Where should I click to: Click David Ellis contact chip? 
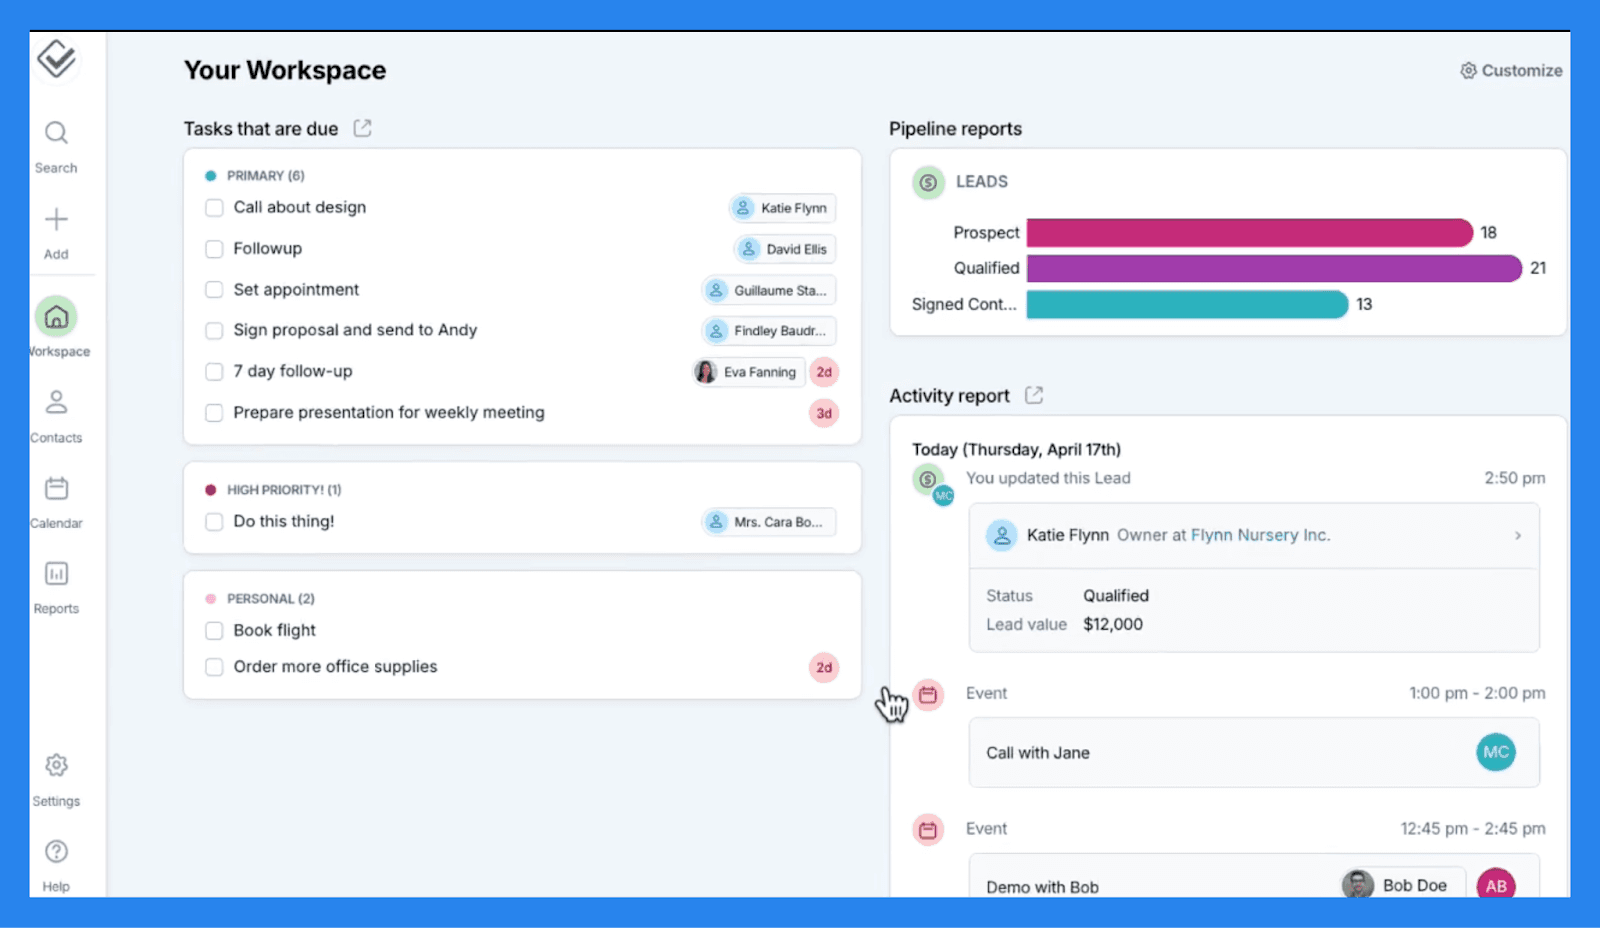785,249
